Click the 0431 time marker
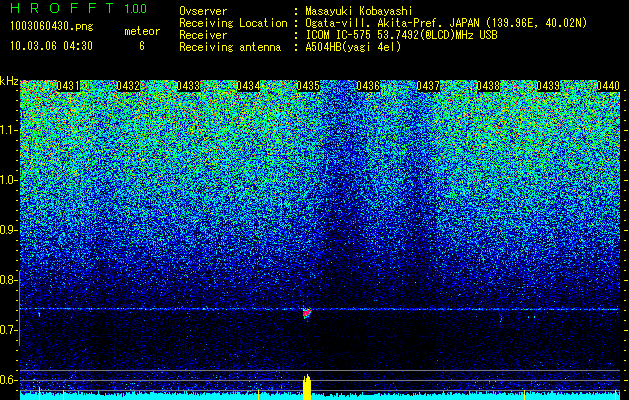The width and height of the screenshot is (629, 400). tap(68, 86)
